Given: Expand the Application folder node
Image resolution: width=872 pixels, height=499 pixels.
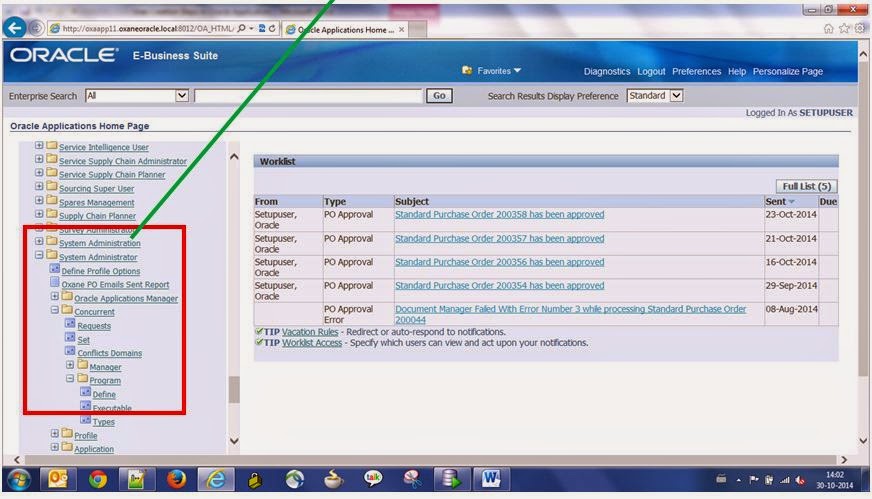Looking at the screenshot, I should click(x=54, y=447).
